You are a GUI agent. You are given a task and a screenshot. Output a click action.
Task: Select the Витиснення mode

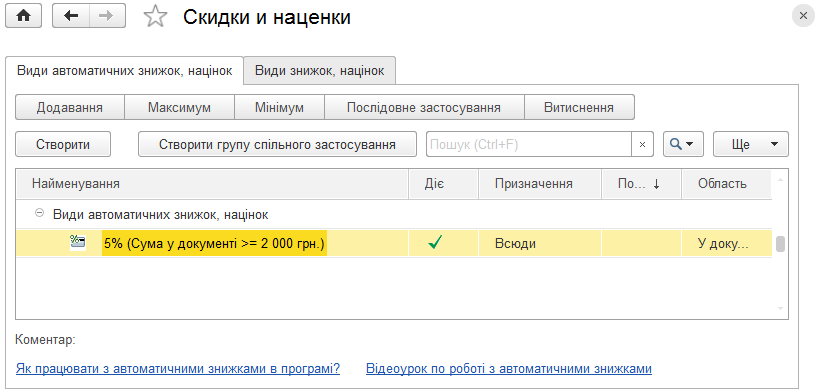579,108
